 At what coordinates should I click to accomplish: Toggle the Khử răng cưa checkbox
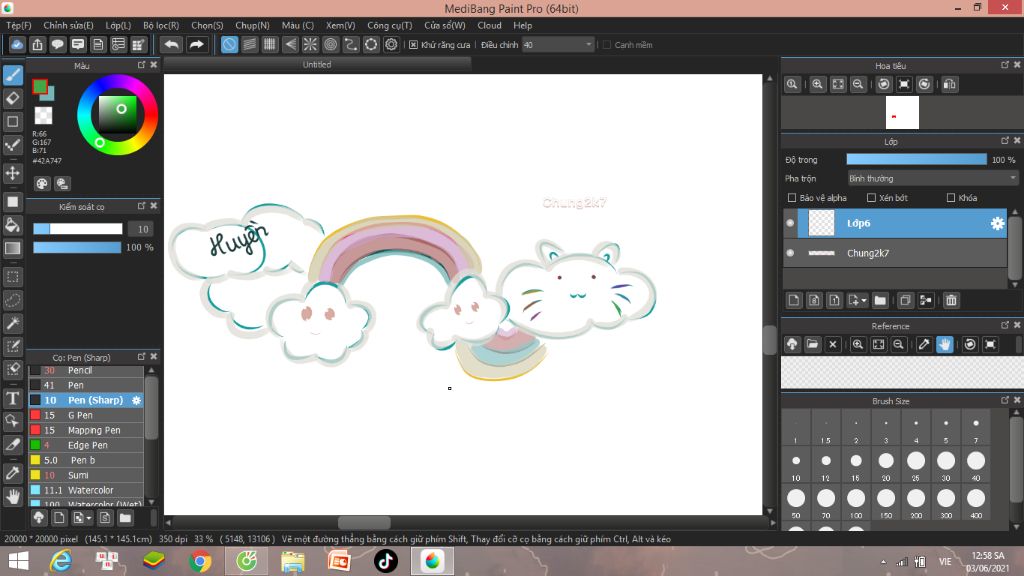413,45
